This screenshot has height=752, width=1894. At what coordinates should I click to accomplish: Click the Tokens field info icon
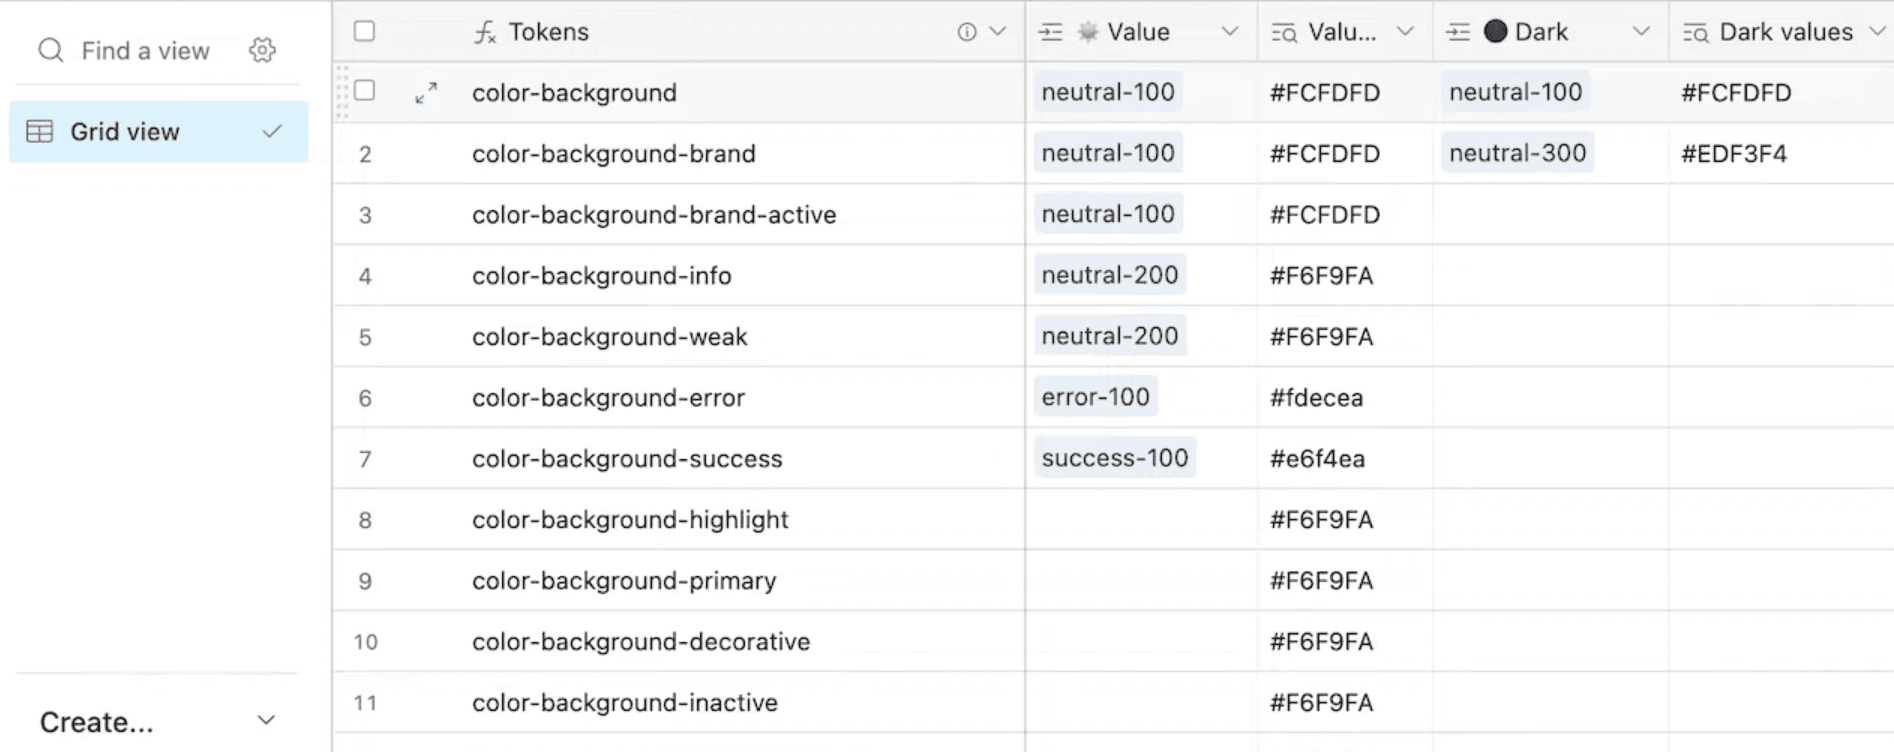click(x=966, y=32)
